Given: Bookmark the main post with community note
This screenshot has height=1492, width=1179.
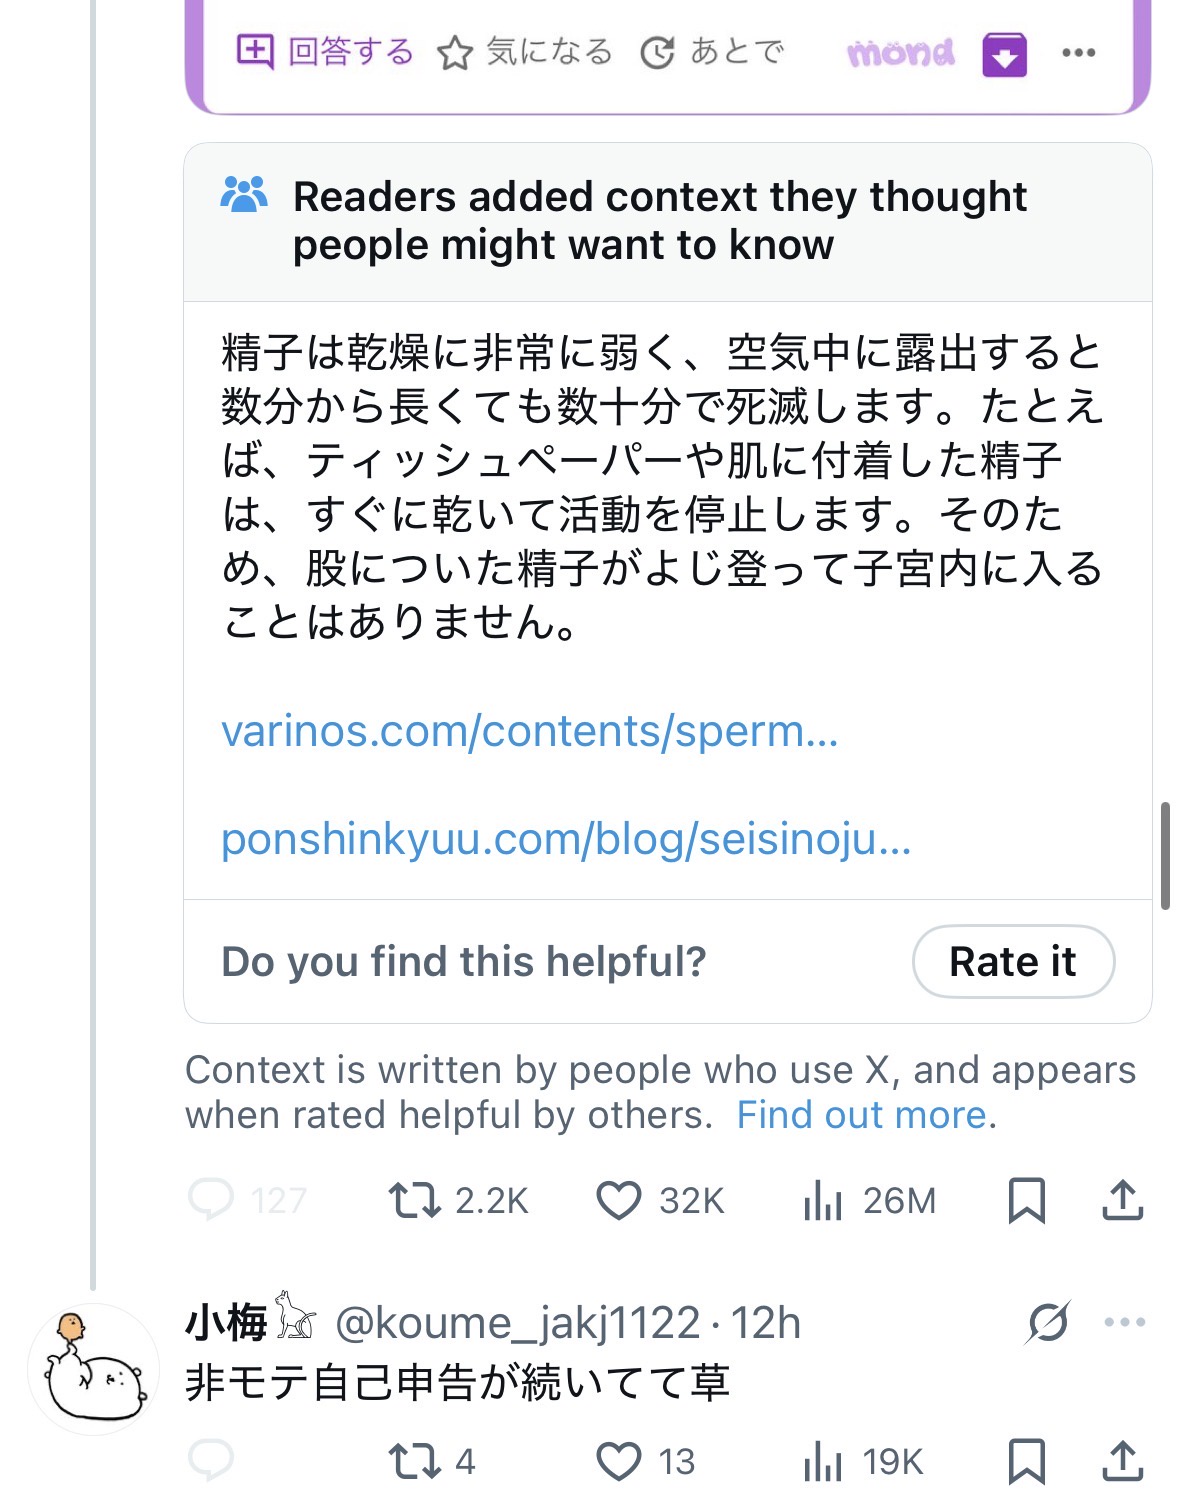Looking at the screenshot, I should [1027, 1200].
